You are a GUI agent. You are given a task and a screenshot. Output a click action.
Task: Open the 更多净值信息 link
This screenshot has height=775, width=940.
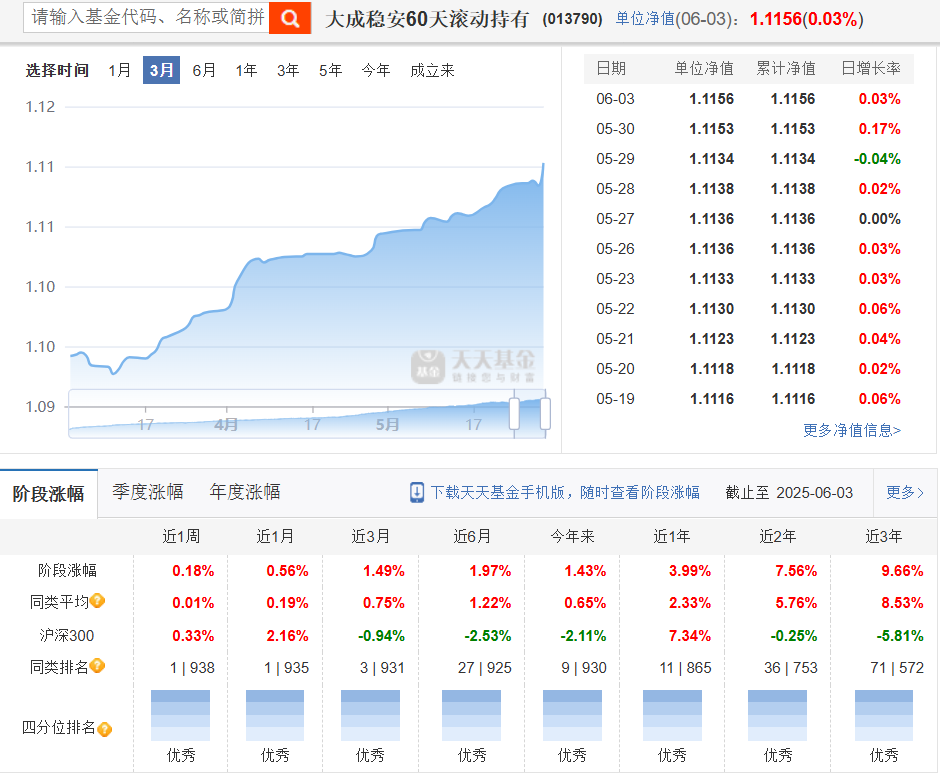coord(852,430)
